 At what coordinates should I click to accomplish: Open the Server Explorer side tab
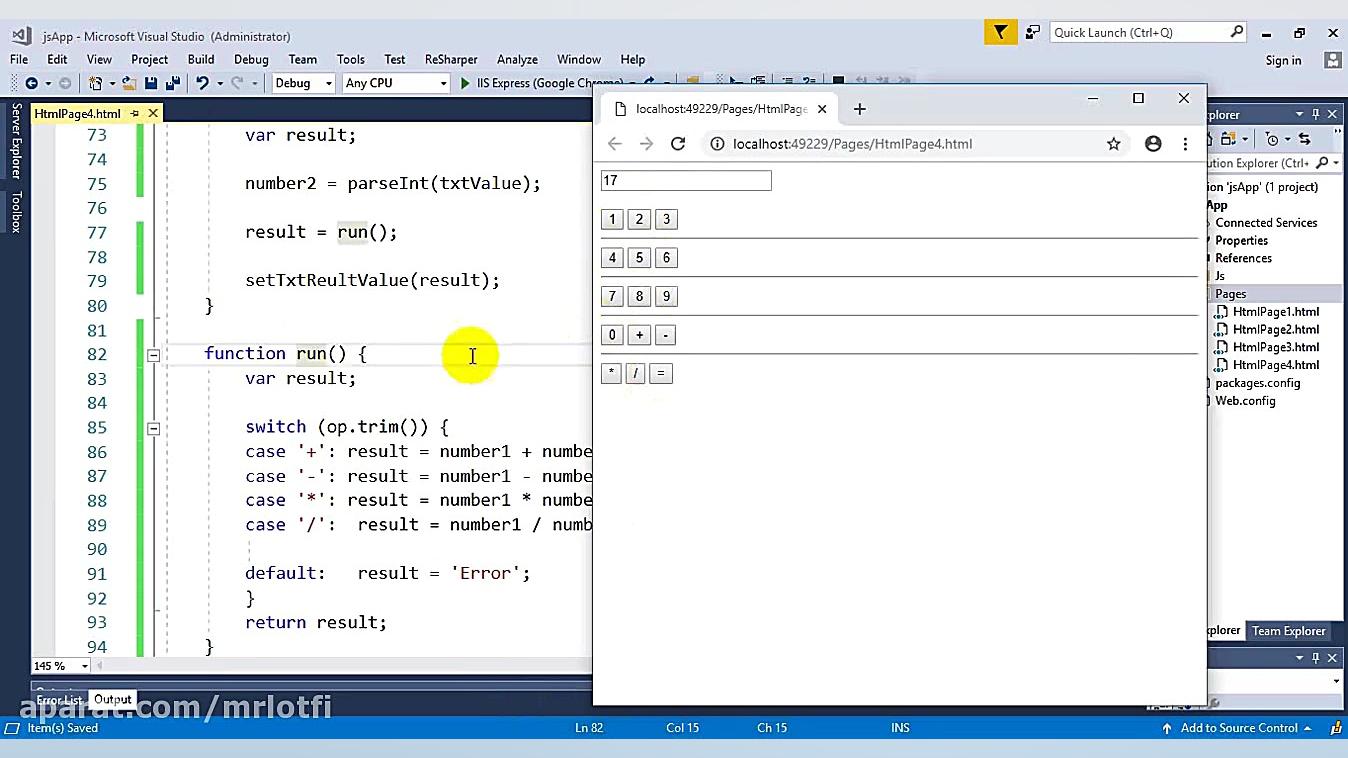(16, 141)
